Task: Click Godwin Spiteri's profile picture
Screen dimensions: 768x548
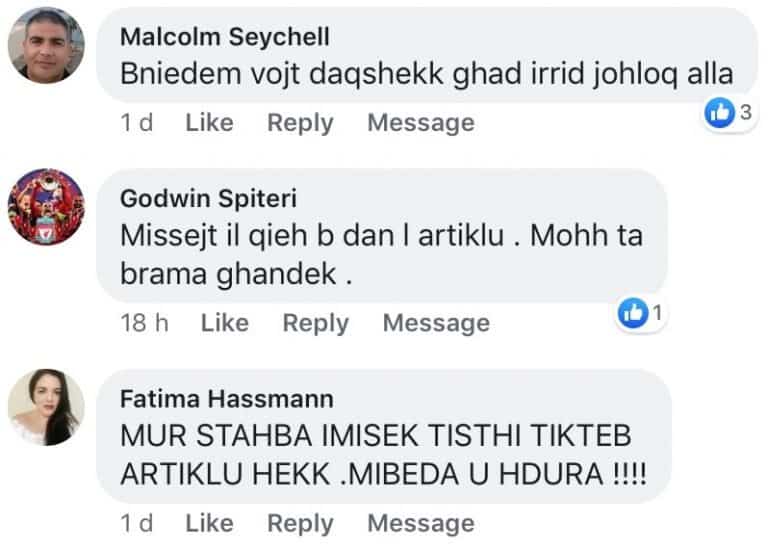Action: coord(46,208)
